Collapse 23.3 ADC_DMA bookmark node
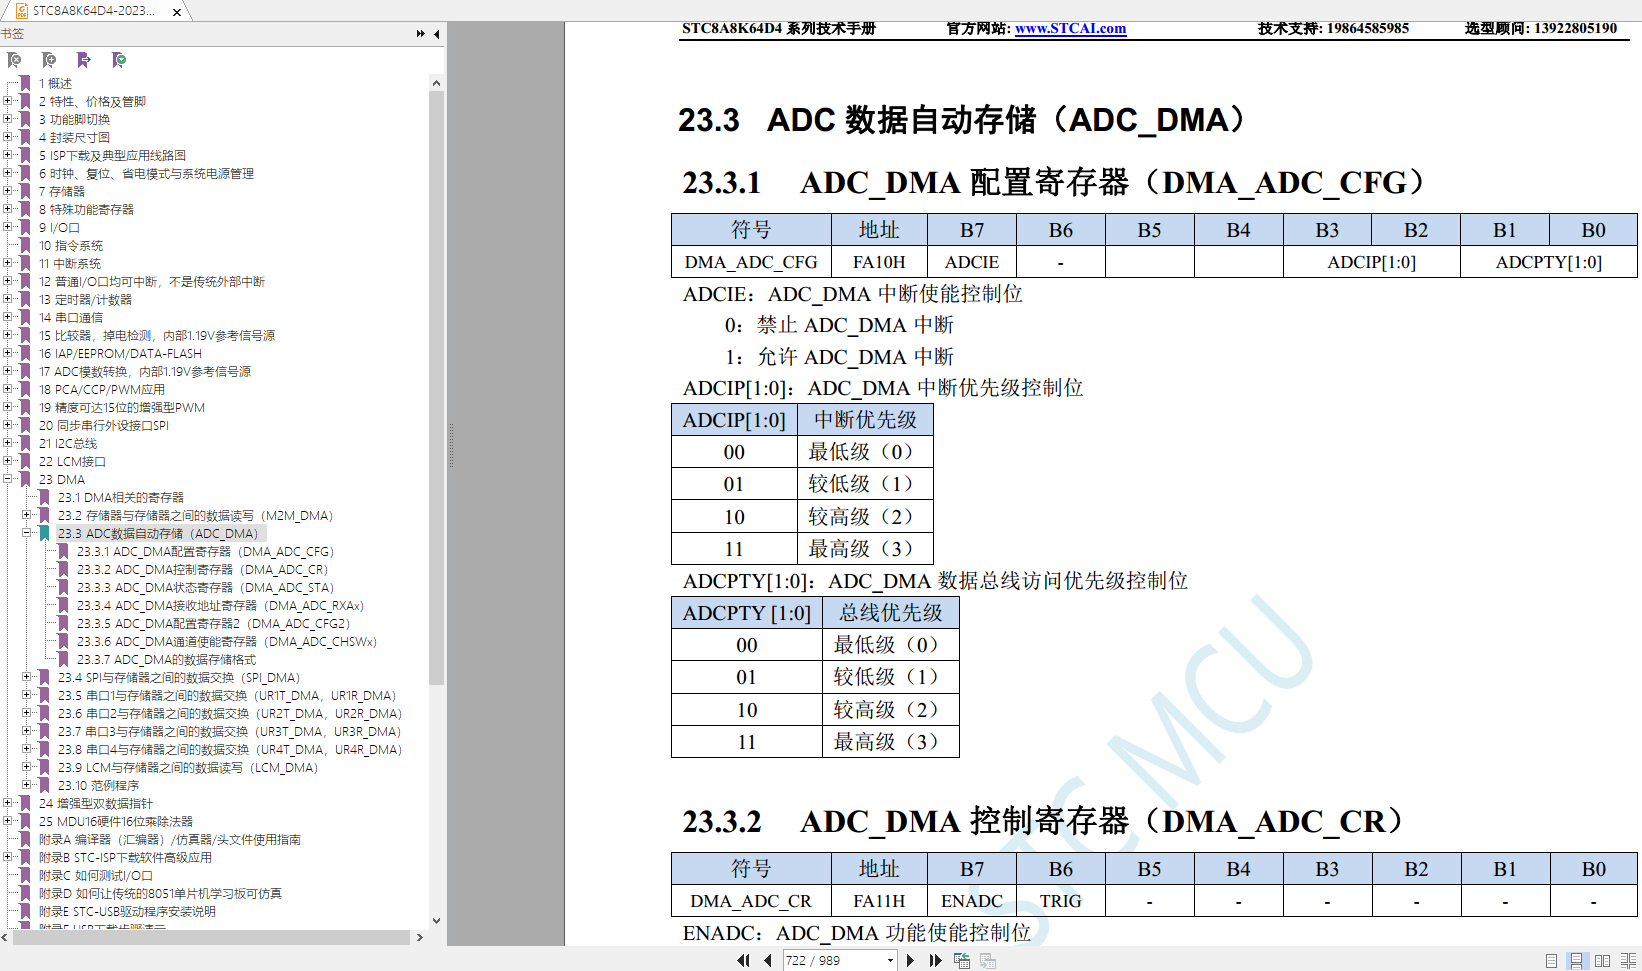 pyautogui.click(x=27, y=533)
